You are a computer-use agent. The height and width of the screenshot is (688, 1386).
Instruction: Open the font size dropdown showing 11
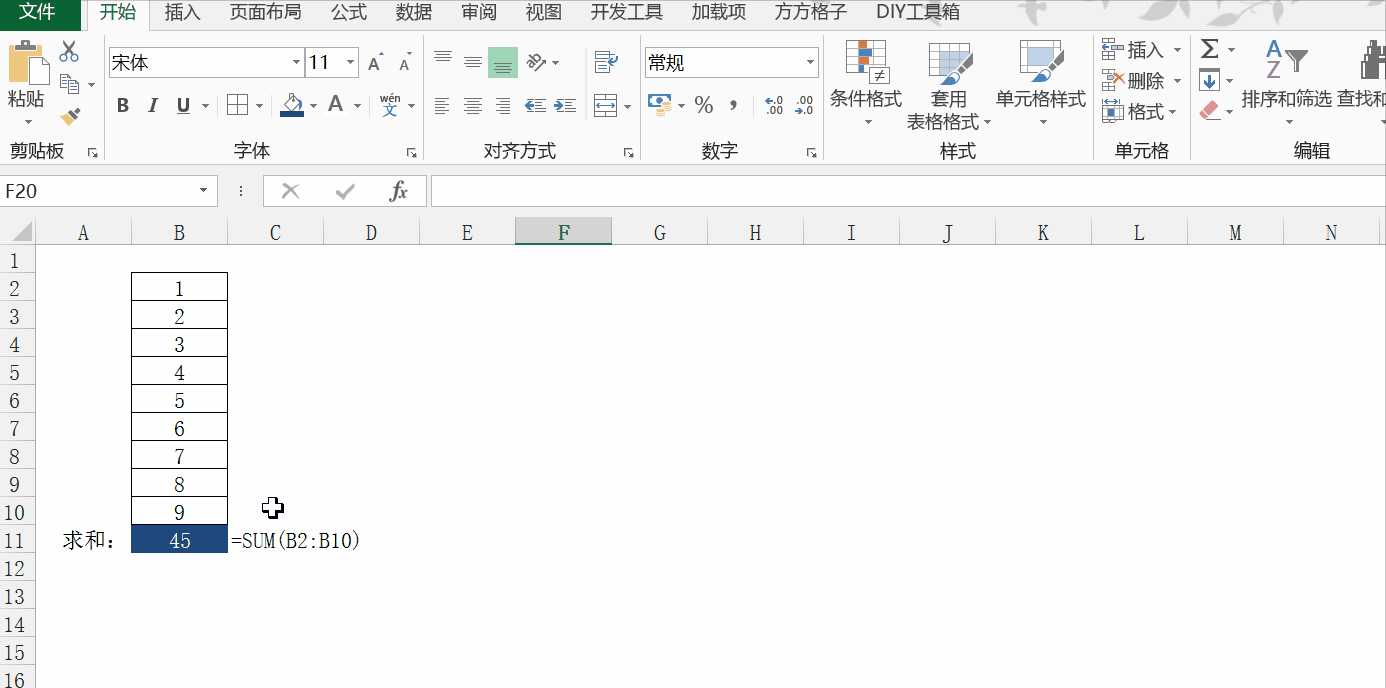point(351,63)
